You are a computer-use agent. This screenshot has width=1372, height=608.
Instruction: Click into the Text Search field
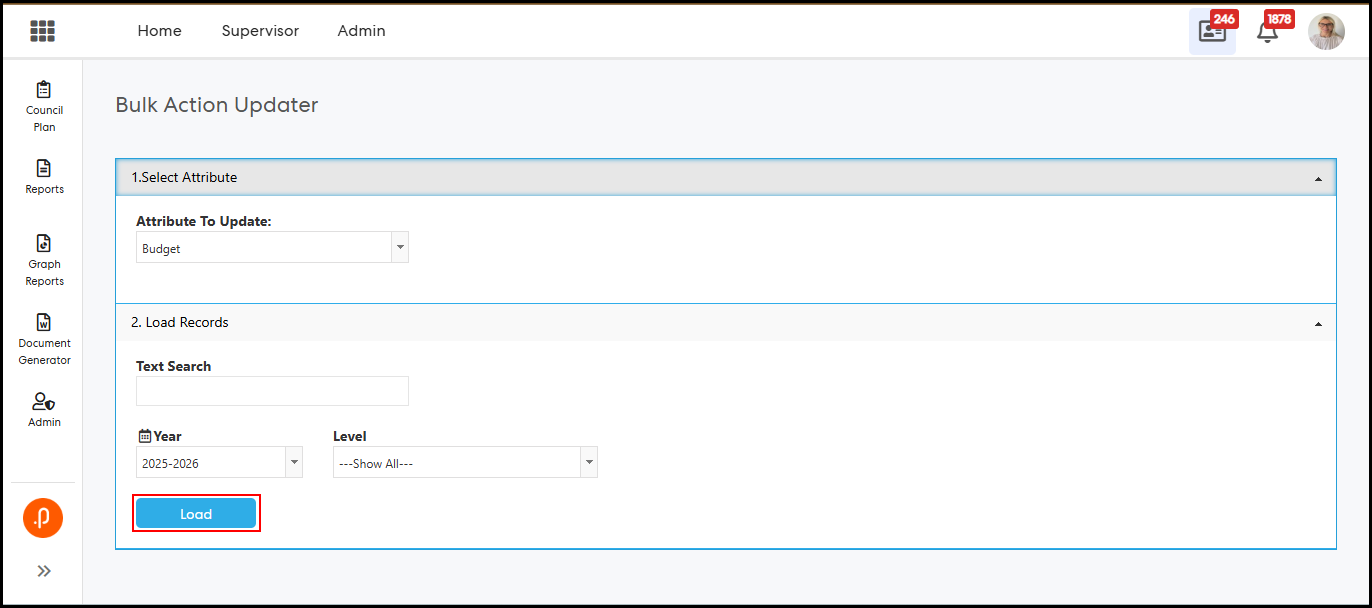[272, 391]
